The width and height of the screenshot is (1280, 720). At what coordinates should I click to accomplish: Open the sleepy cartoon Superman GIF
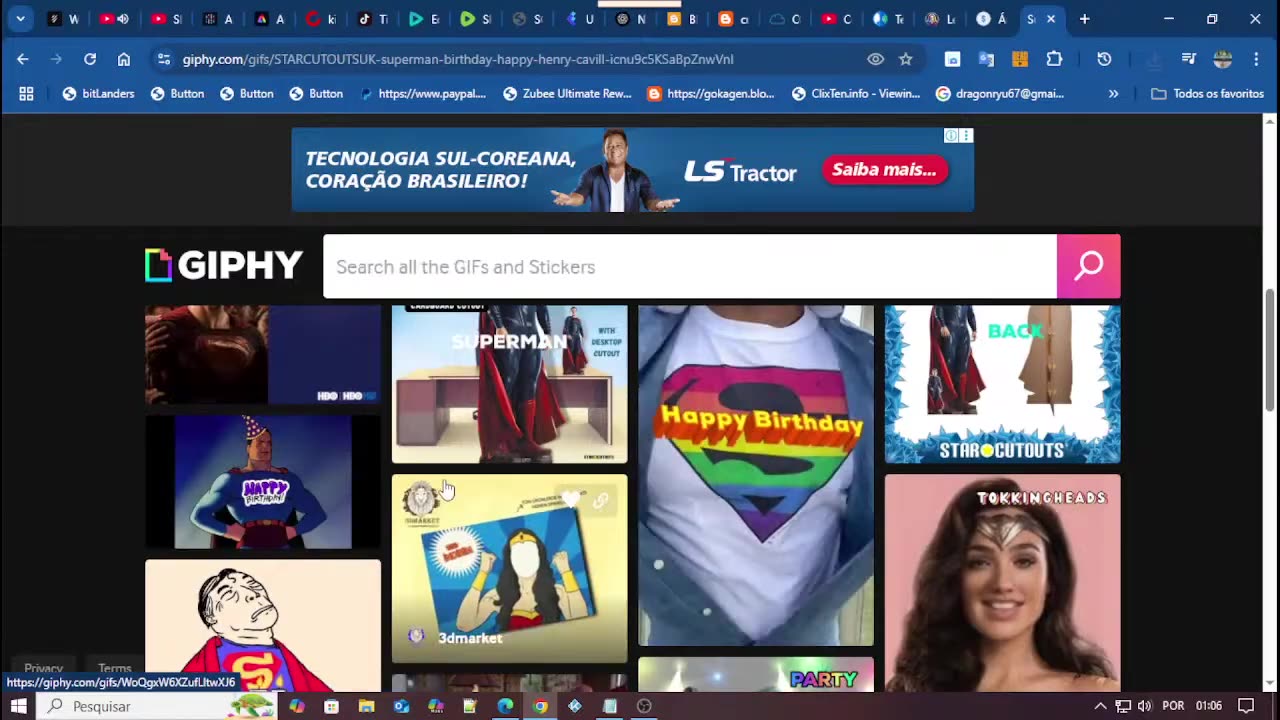tap(263, 625)
